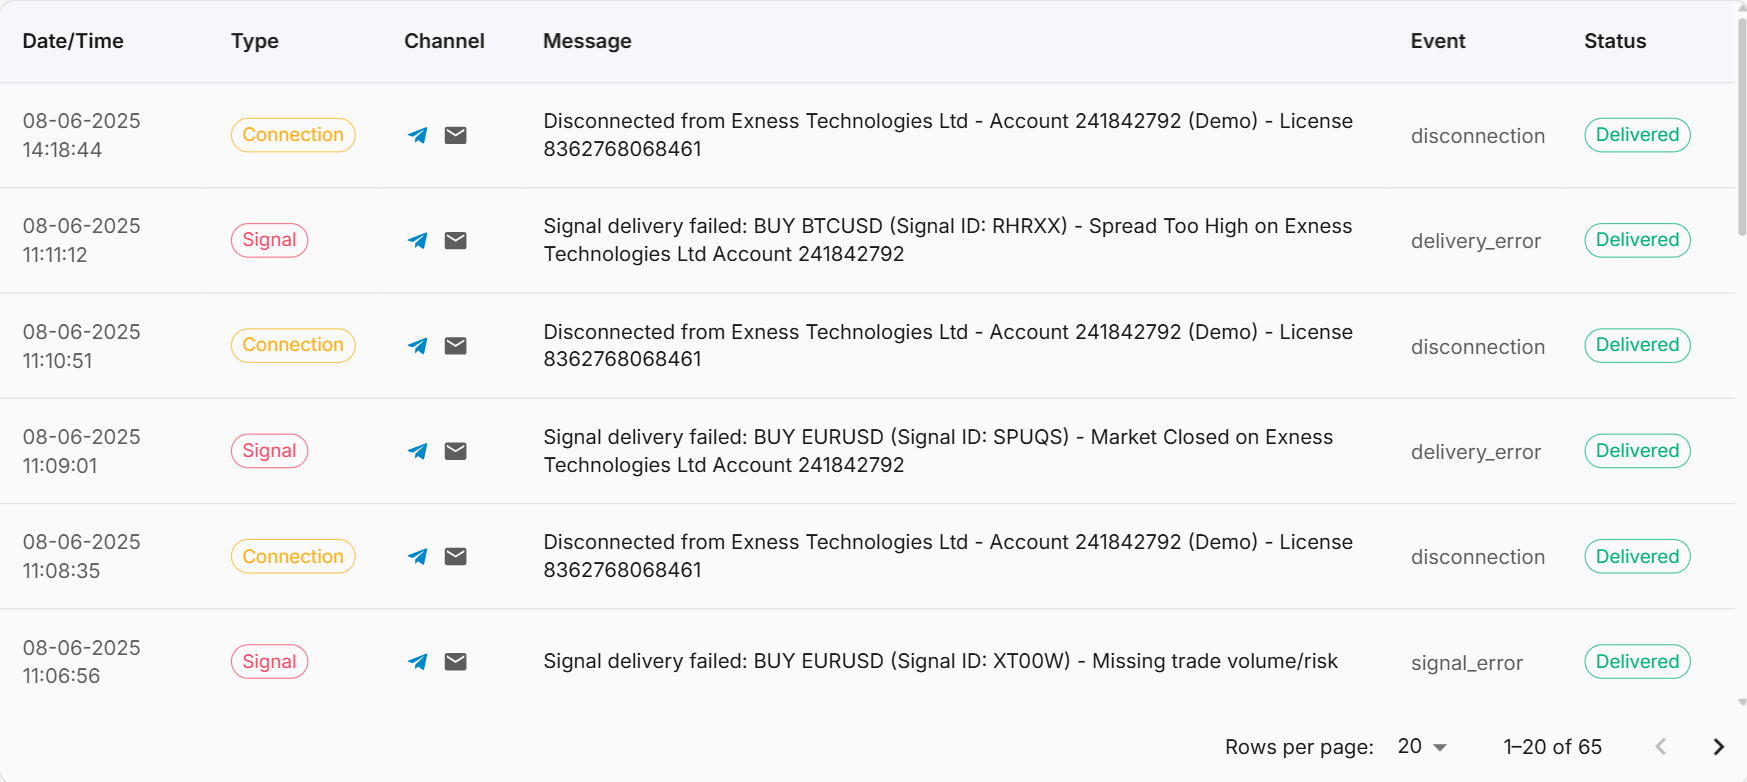Select Telegram icon on the BTCUSD signal row

pos(417,240)
